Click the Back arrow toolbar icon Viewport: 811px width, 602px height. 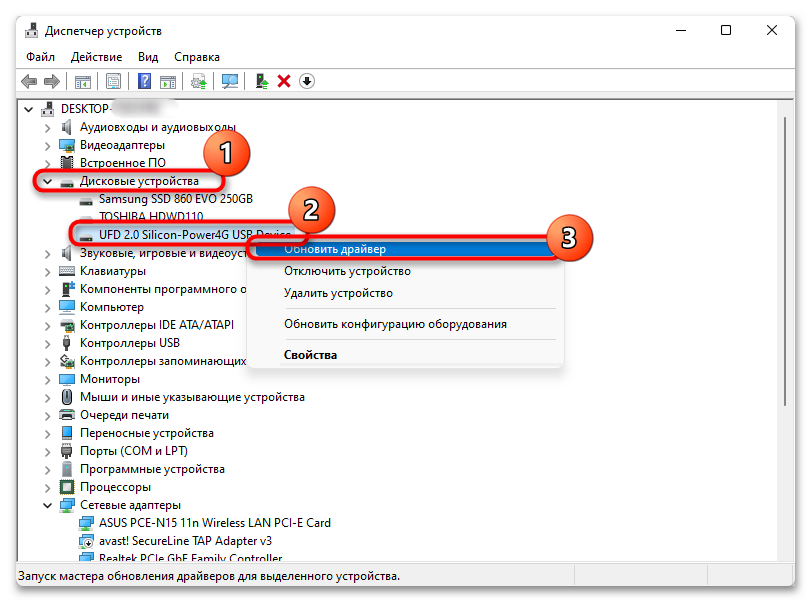tap(28, 81)
